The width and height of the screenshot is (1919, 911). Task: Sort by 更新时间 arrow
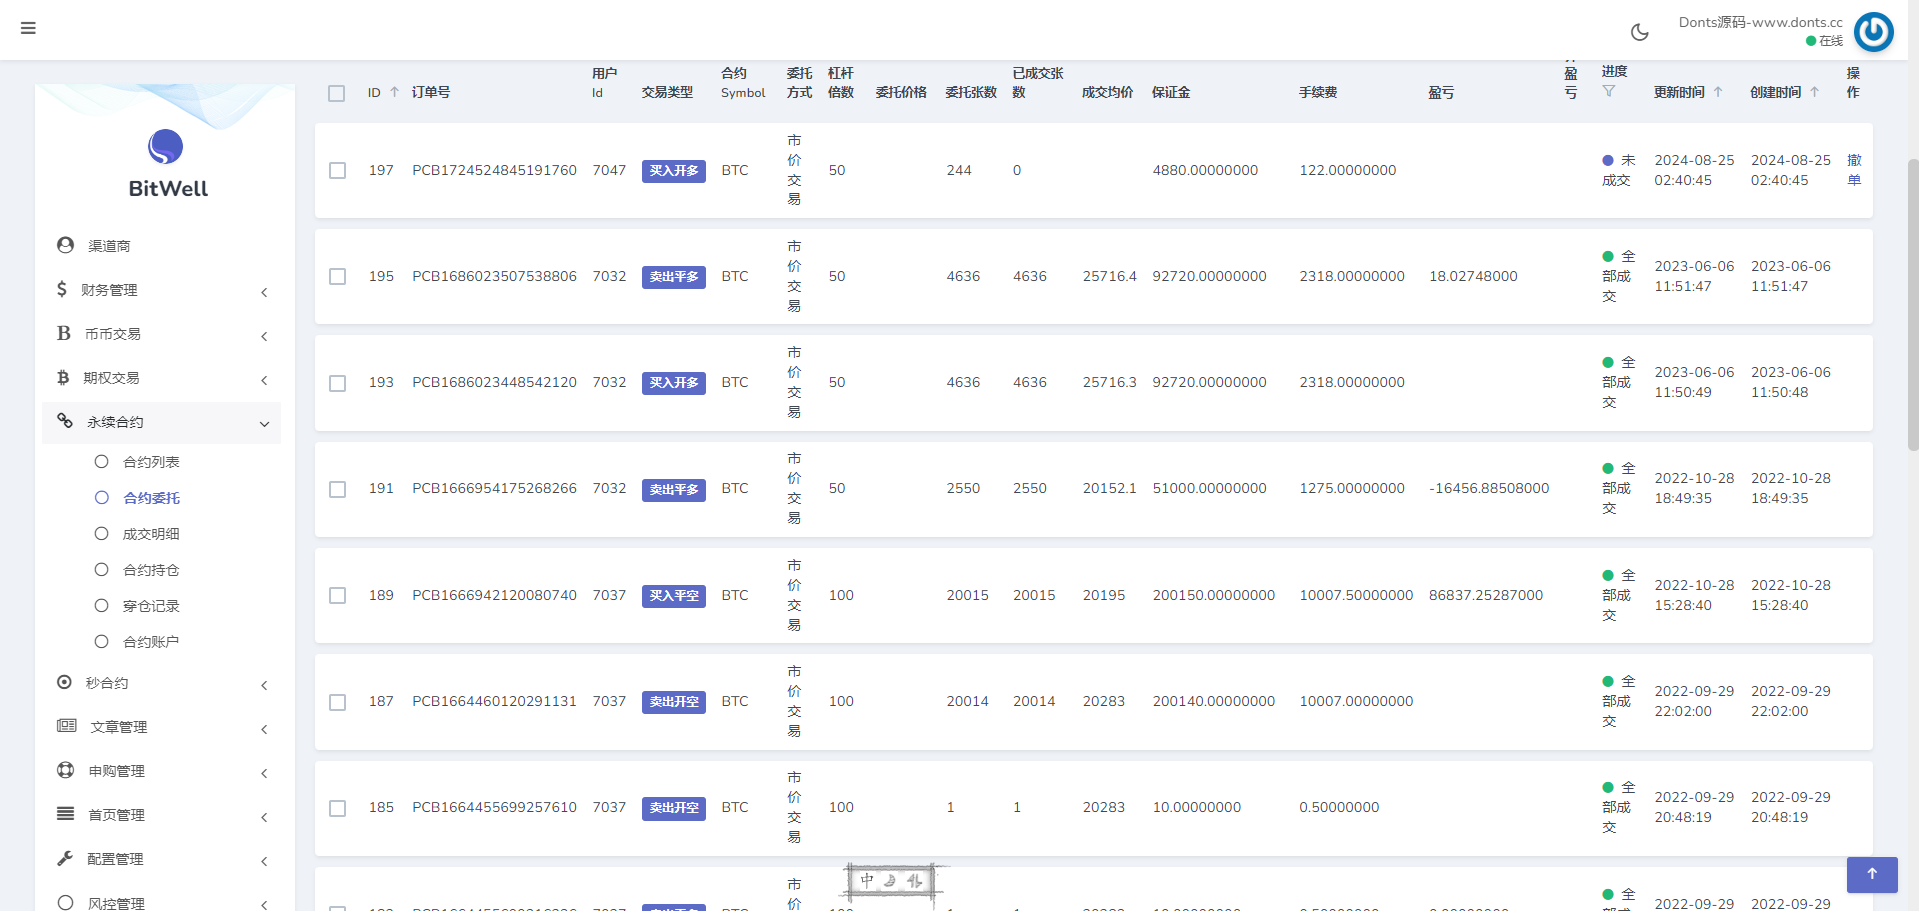click(x=1718, y=92)
